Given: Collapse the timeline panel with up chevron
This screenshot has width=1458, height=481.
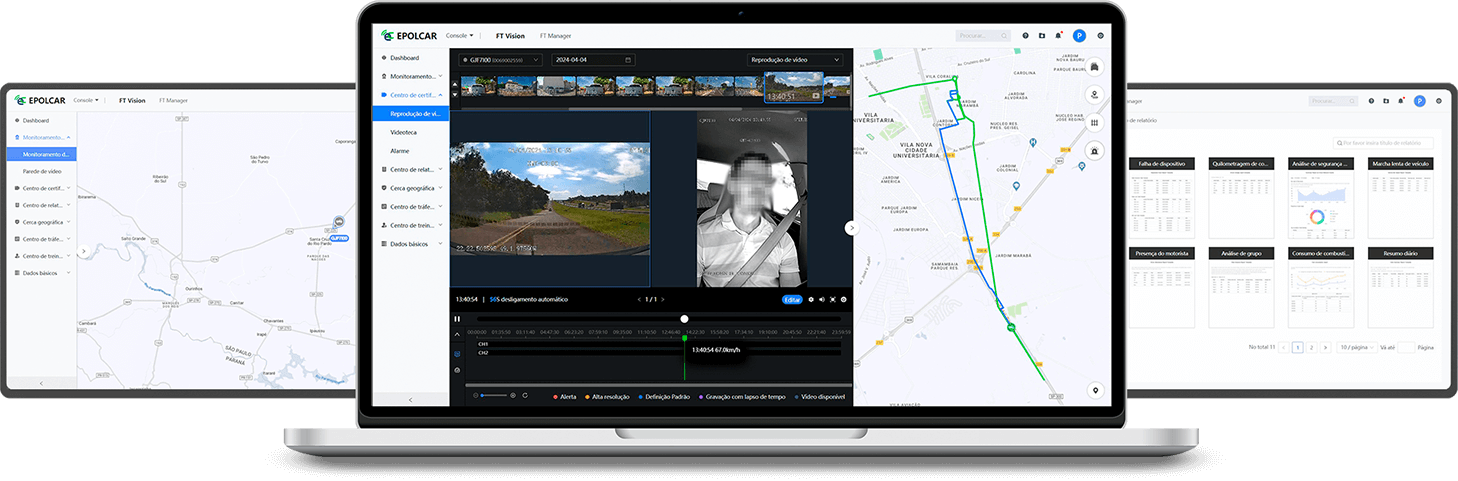Looking at the screenshot, I should [458, 334].
